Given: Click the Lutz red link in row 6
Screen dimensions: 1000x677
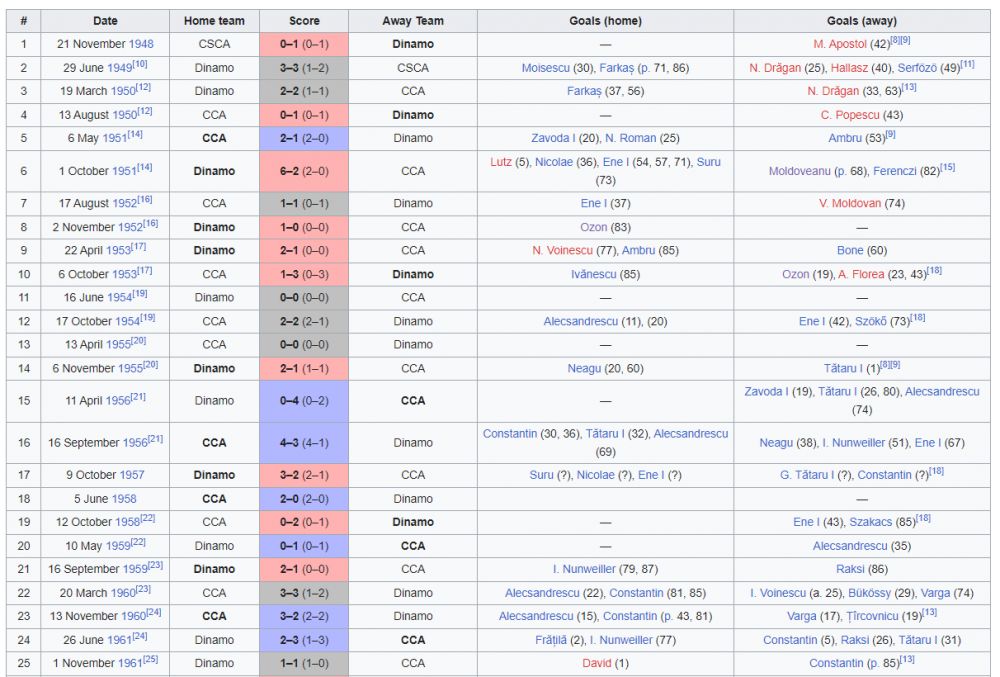Looking at the screenshot, I should coord(501,162).
